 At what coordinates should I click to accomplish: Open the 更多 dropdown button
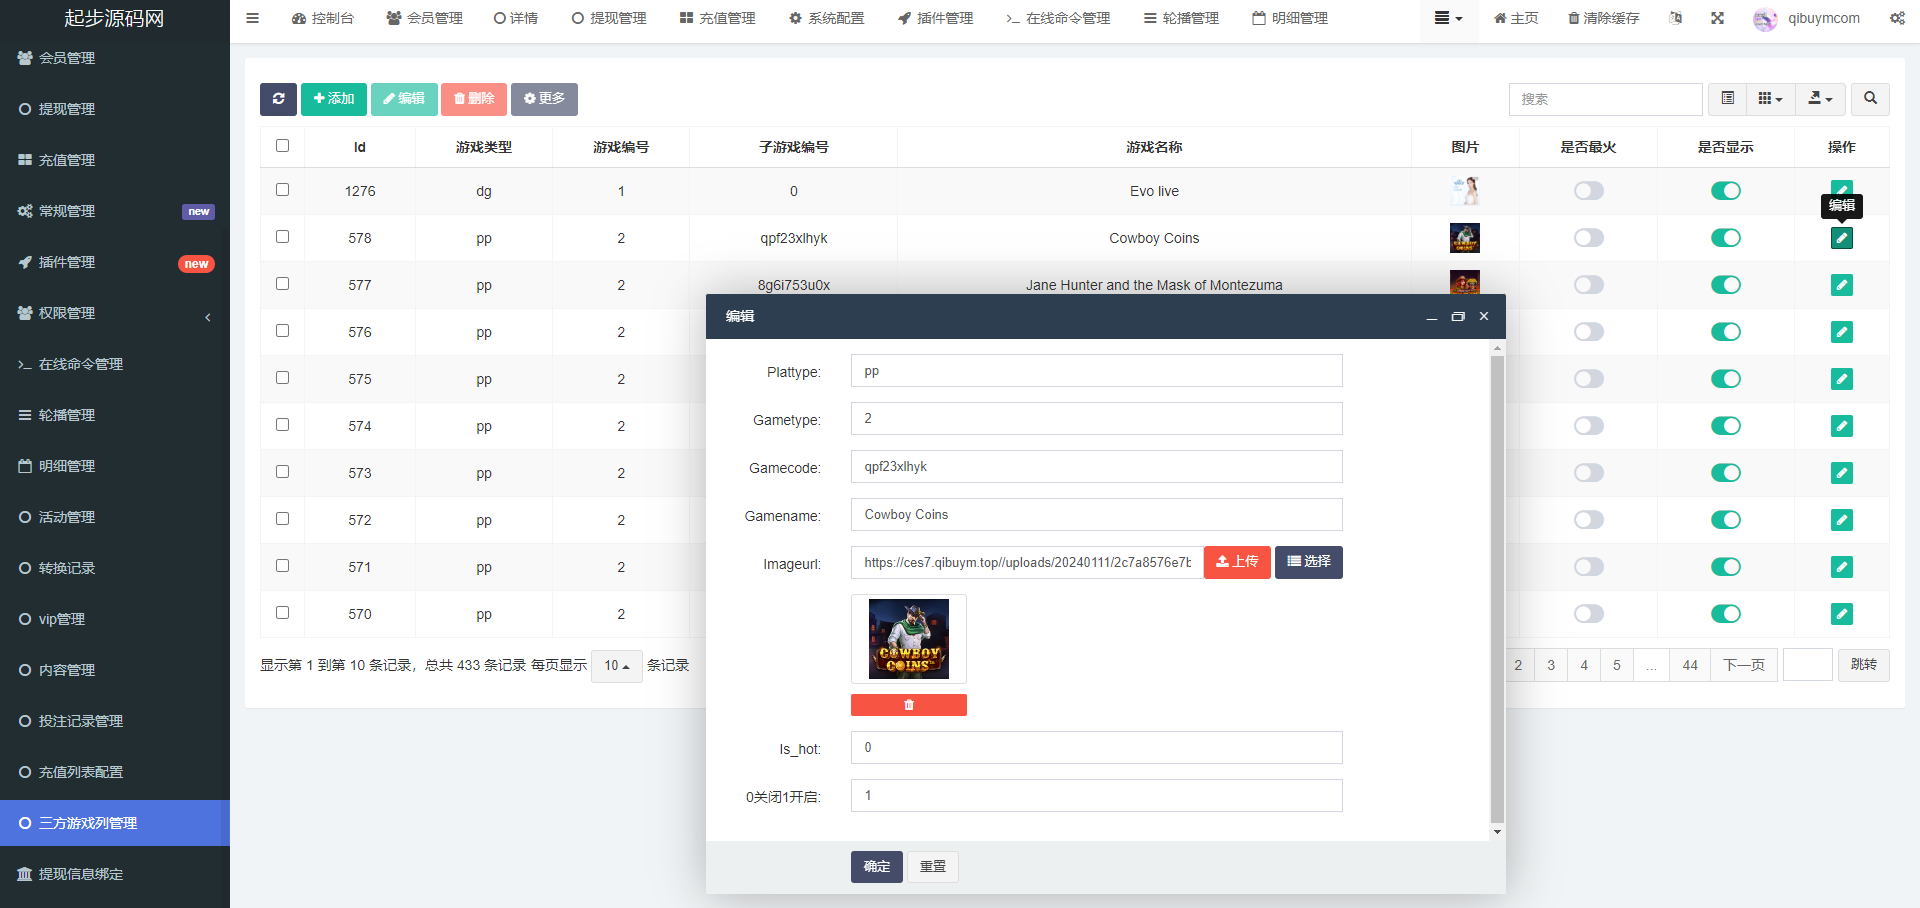[x=544, y=99]
